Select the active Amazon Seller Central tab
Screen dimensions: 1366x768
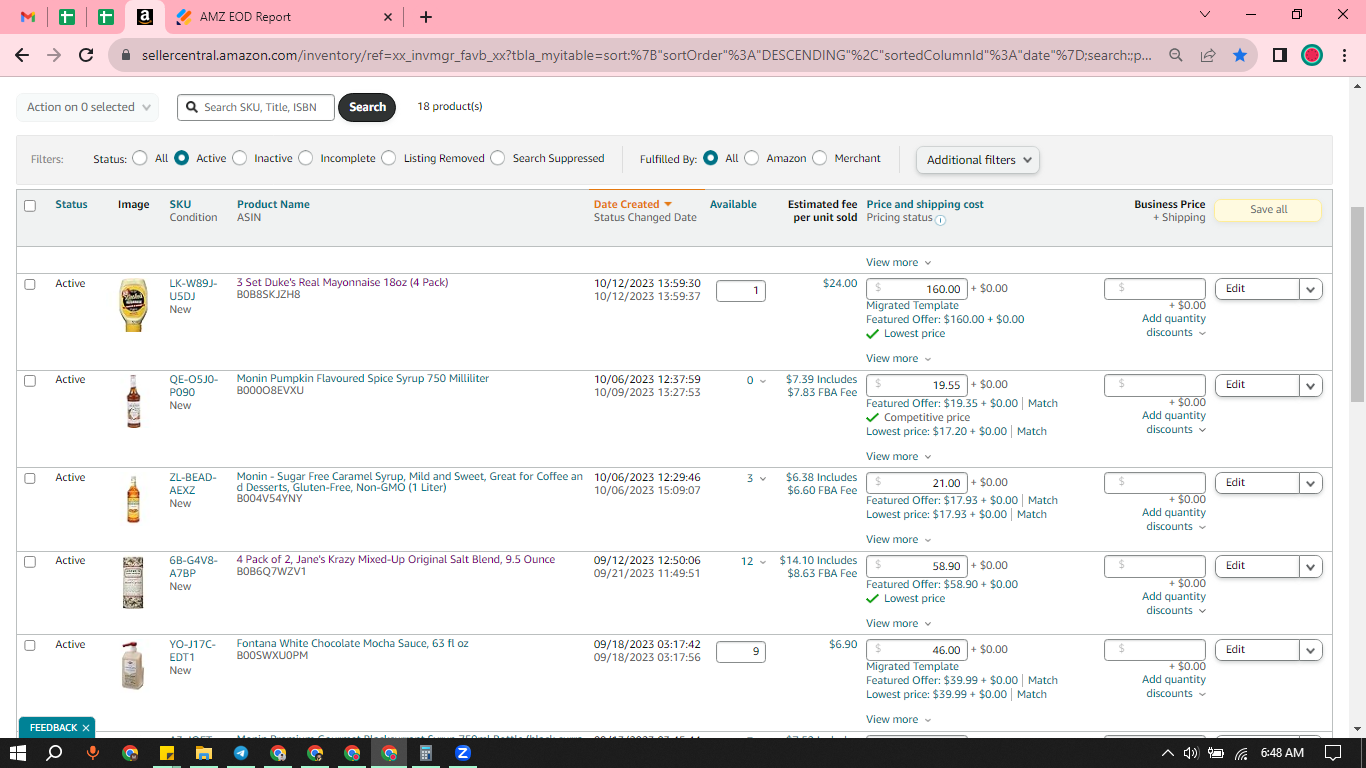coord(145,17)
